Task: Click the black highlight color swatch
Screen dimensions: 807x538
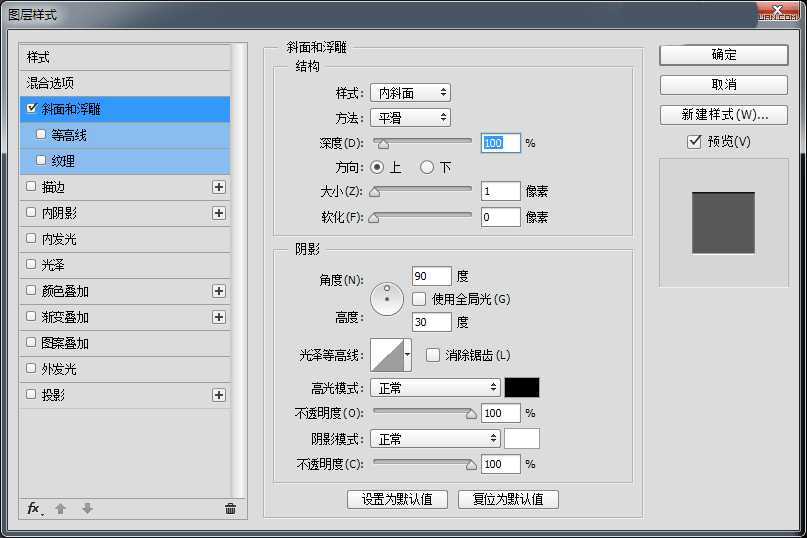Action: tap(522, 388)
